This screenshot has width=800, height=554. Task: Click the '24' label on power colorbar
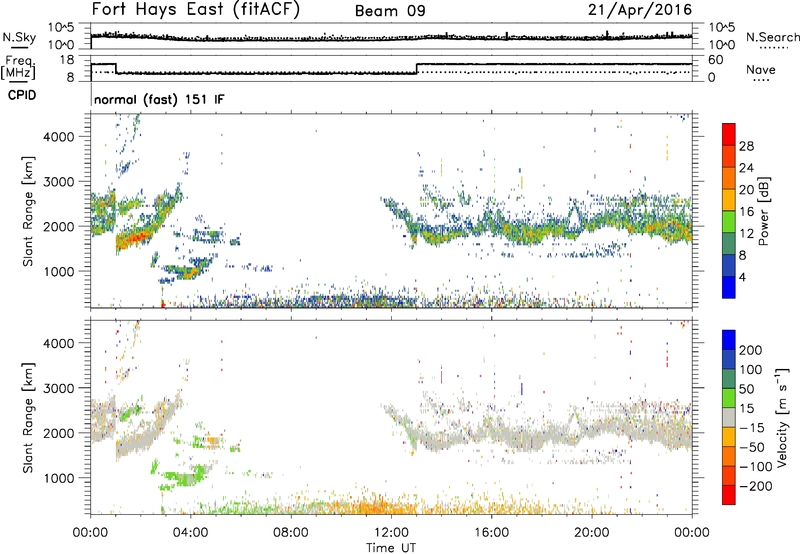click(x=746, y=168)
